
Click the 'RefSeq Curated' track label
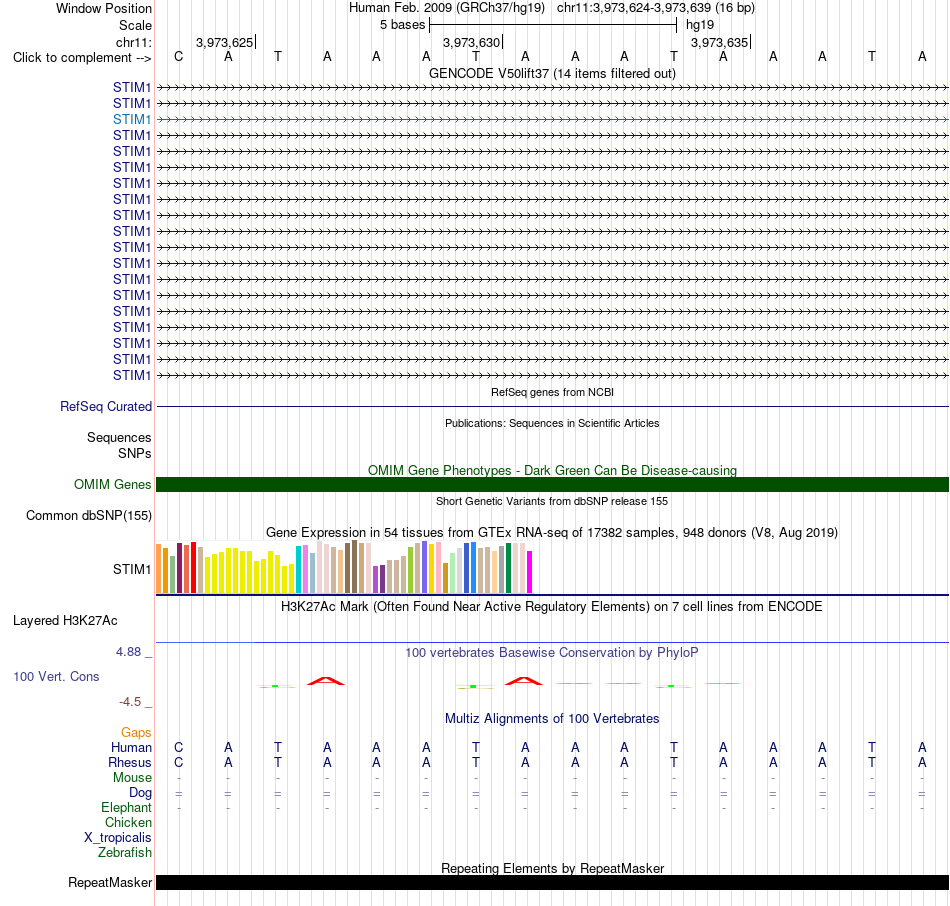tap(105, 407)
